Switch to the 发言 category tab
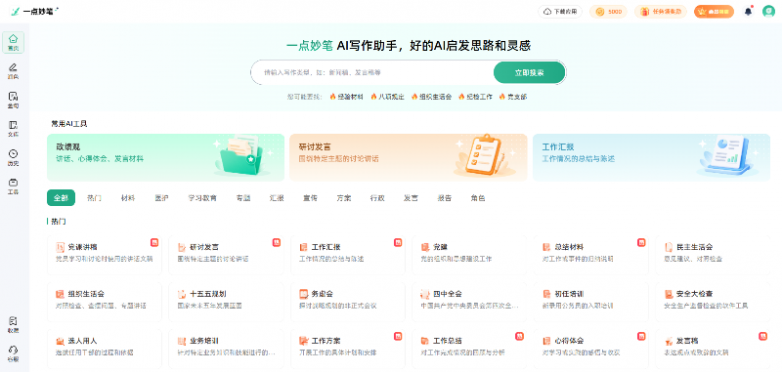The width and height of the screenshot is (782, 372). click(410, 198)
